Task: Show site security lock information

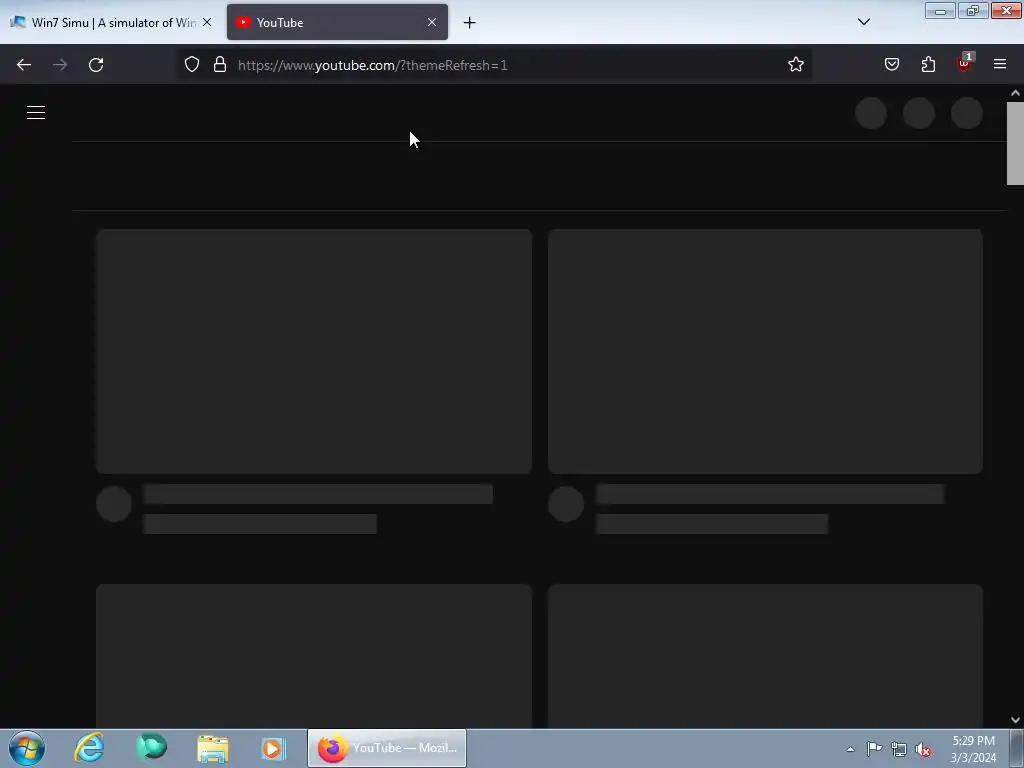Action: coord(220,65)
